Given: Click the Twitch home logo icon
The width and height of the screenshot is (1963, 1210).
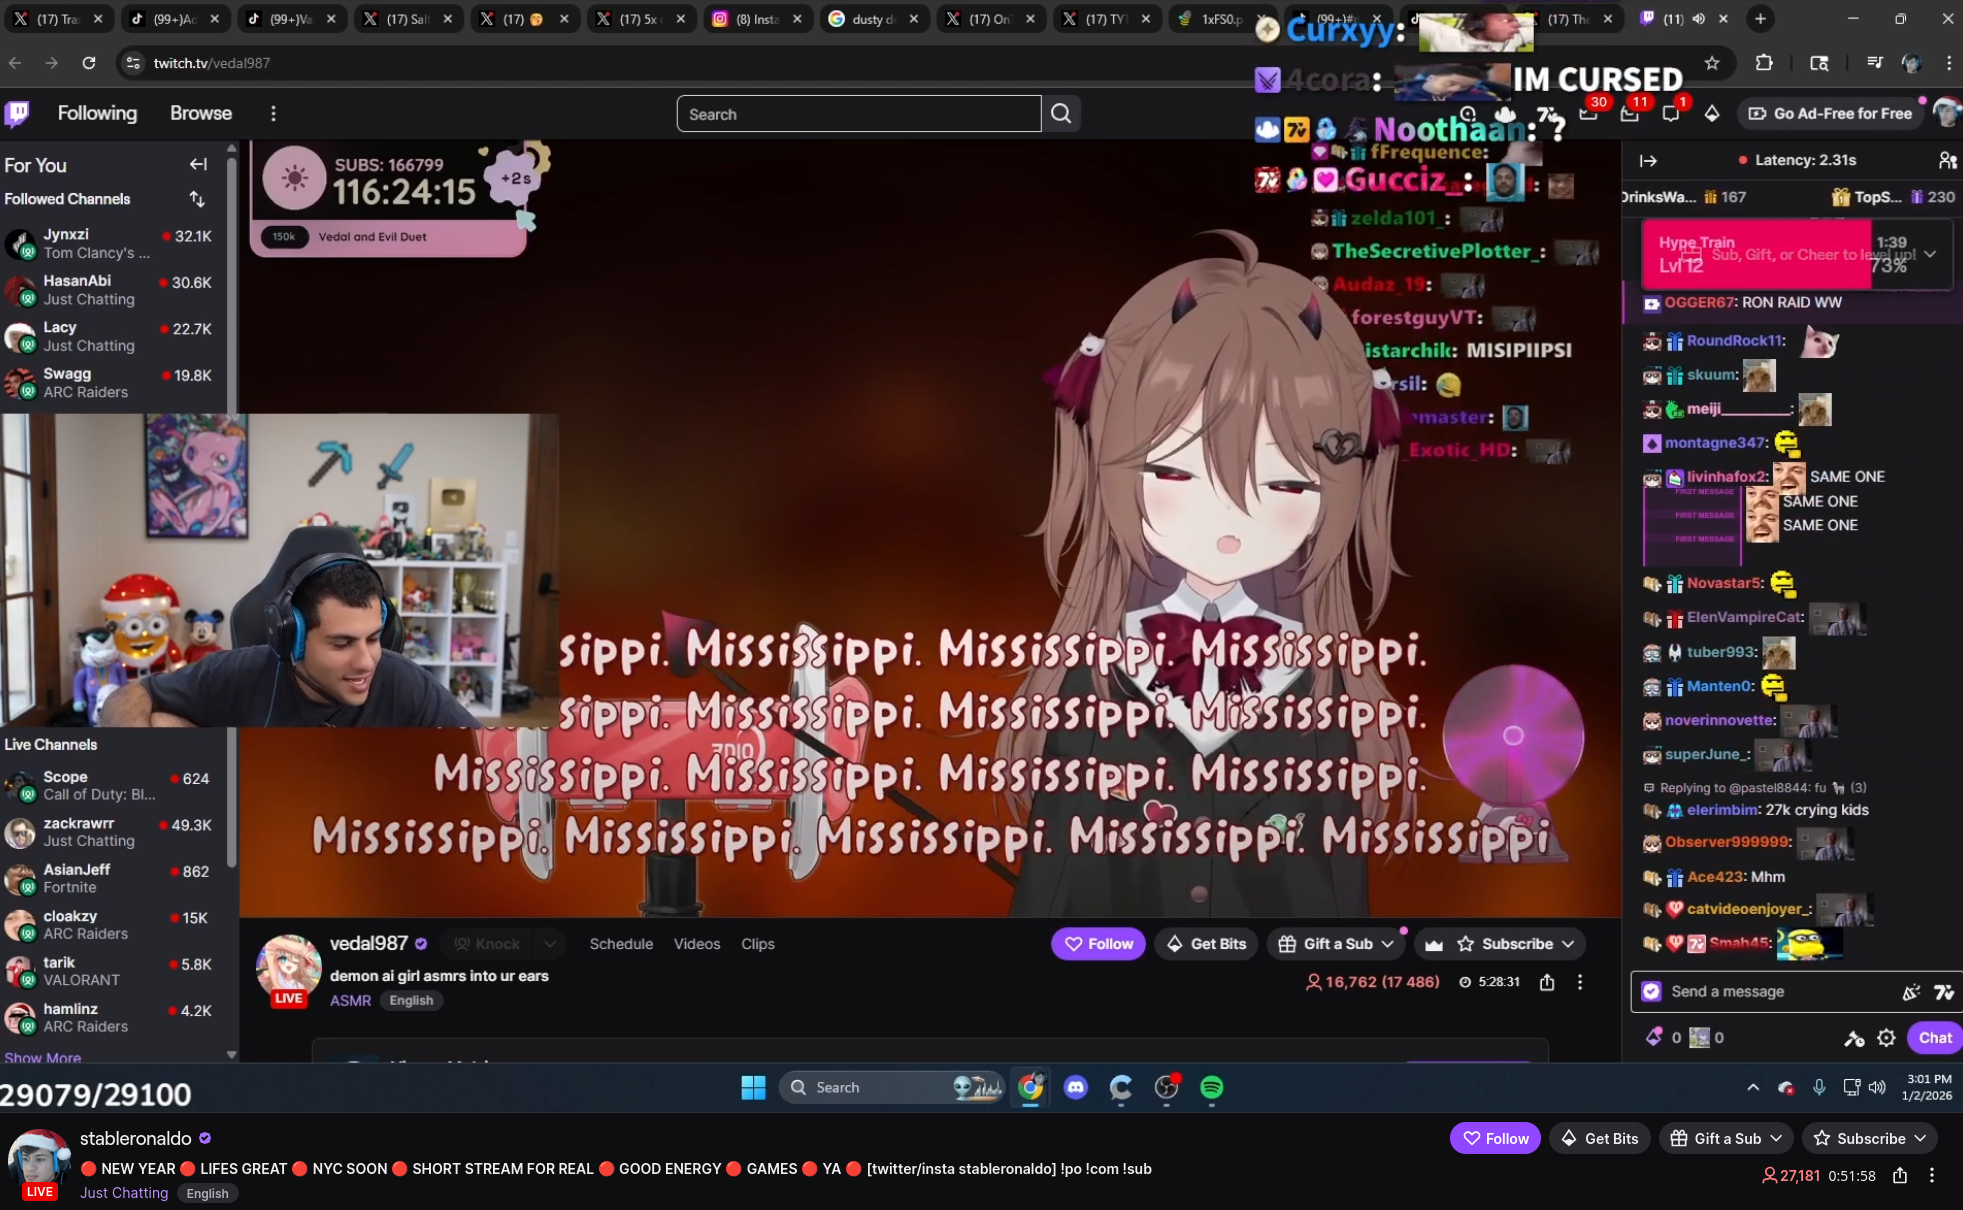Looking at the screenshot, I should coord(18,114).
